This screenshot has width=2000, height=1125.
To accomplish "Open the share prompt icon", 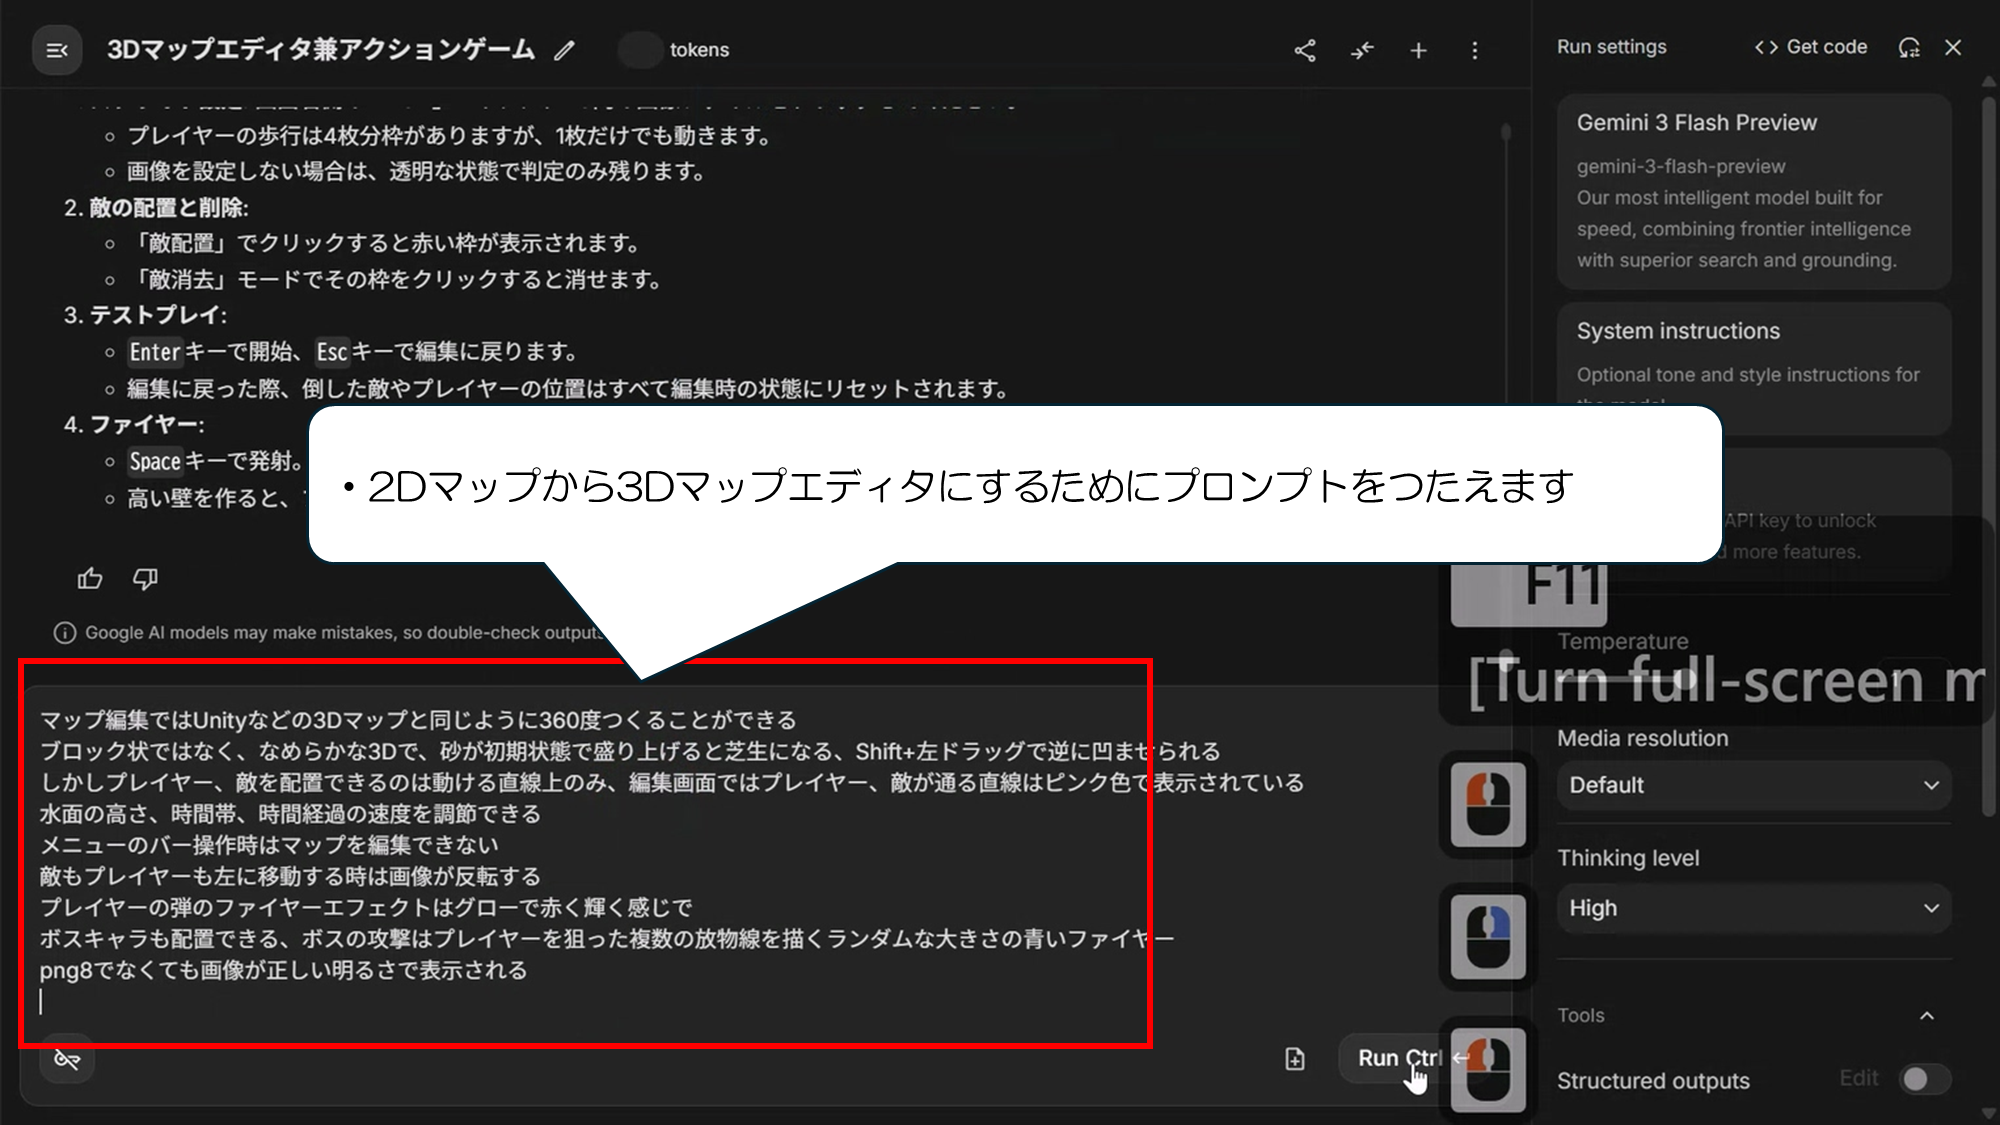I will pos(1305,50).
